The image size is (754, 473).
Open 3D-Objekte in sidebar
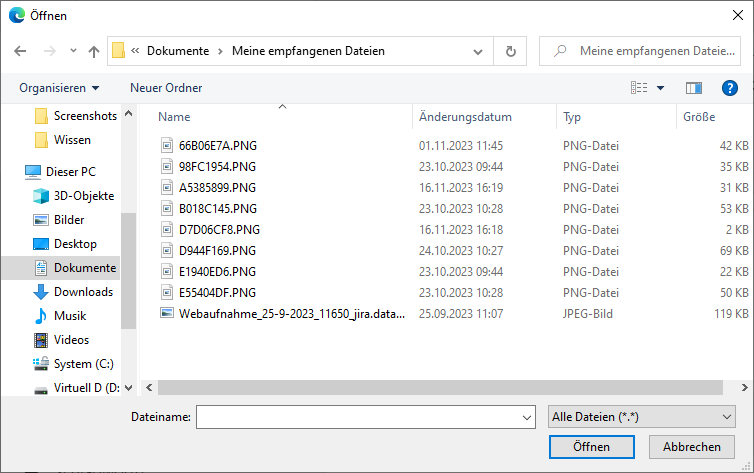pyautogui.click(x=74, y=196)
